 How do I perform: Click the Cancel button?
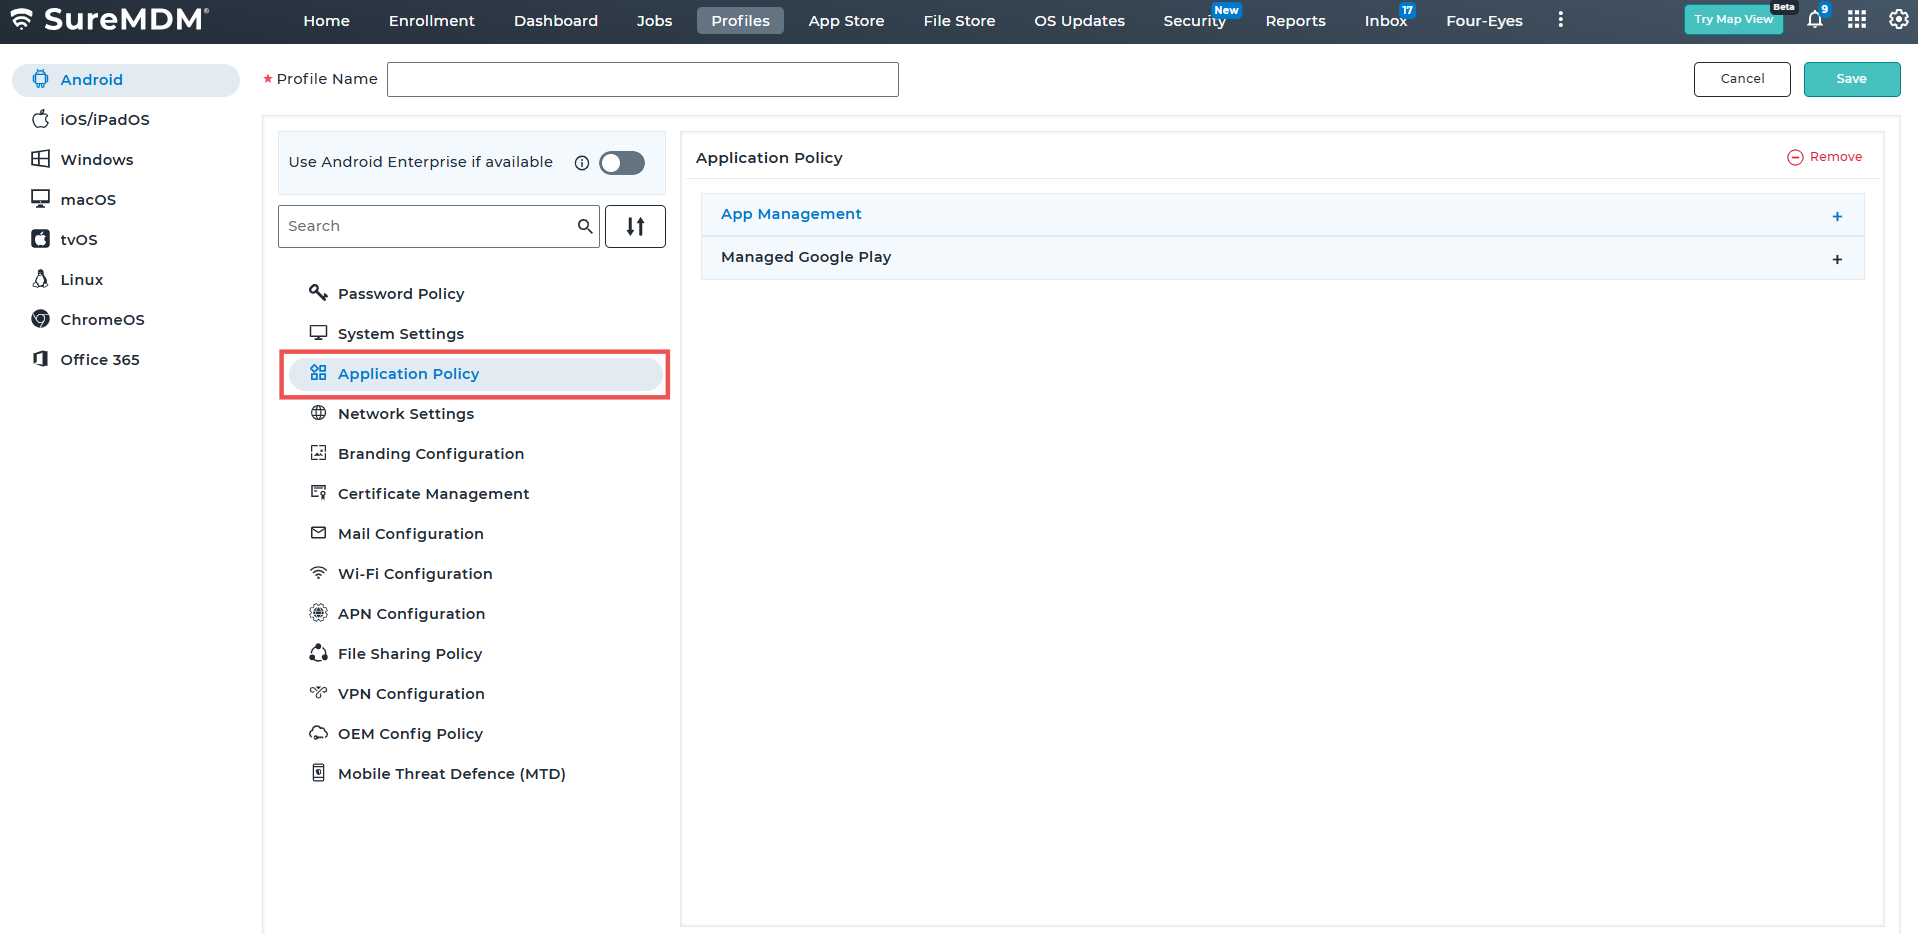(1741, 79)
